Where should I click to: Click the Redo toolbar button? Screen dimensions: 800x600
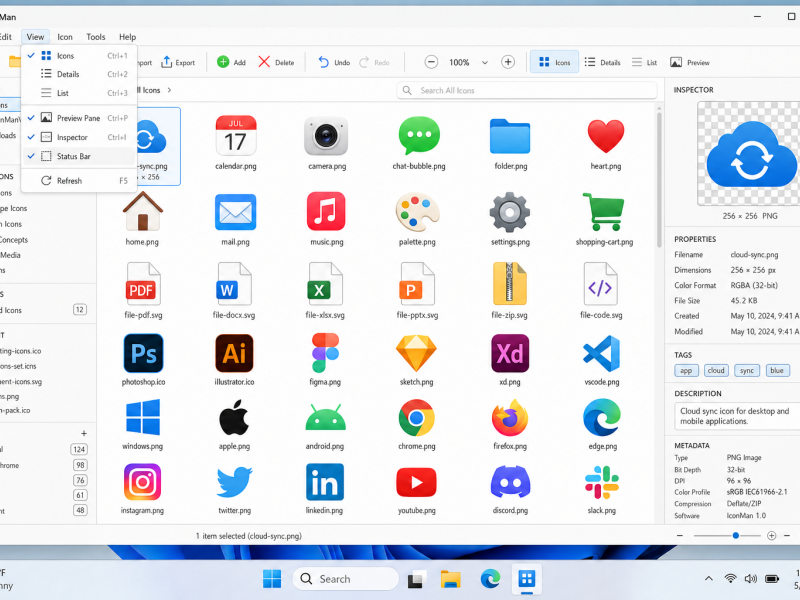374,62
